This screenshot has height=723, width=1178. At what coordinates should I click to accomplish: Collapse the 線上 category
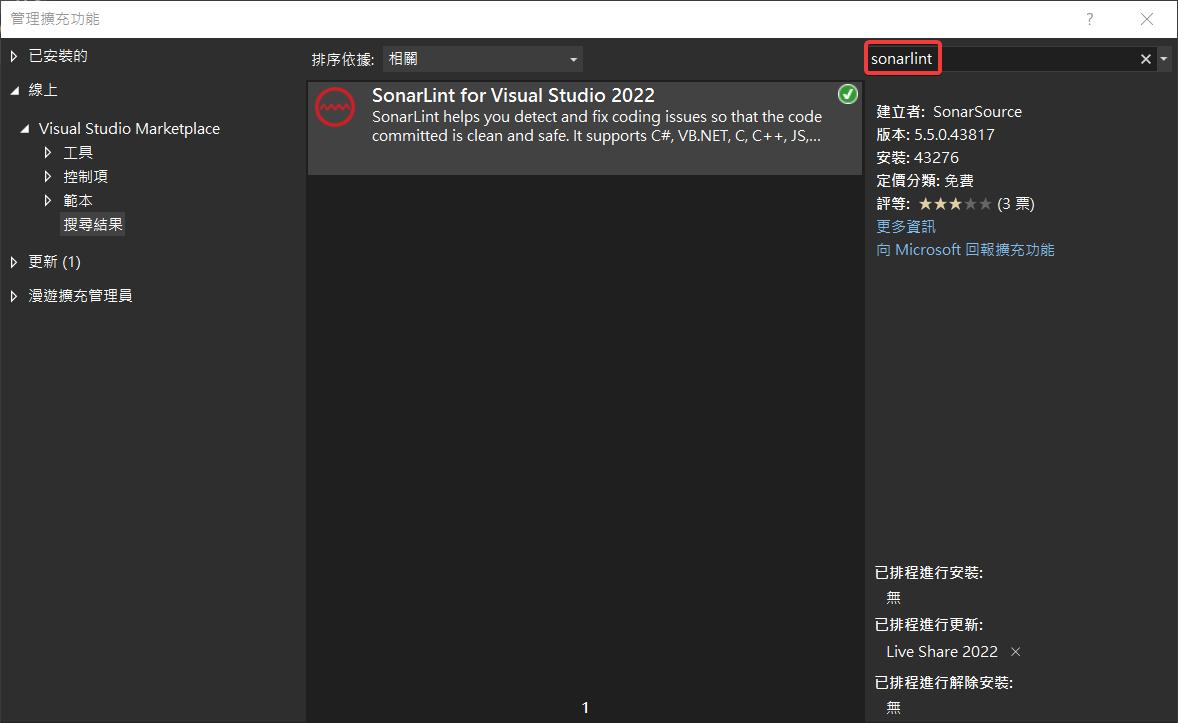click(x=14, y=90)
